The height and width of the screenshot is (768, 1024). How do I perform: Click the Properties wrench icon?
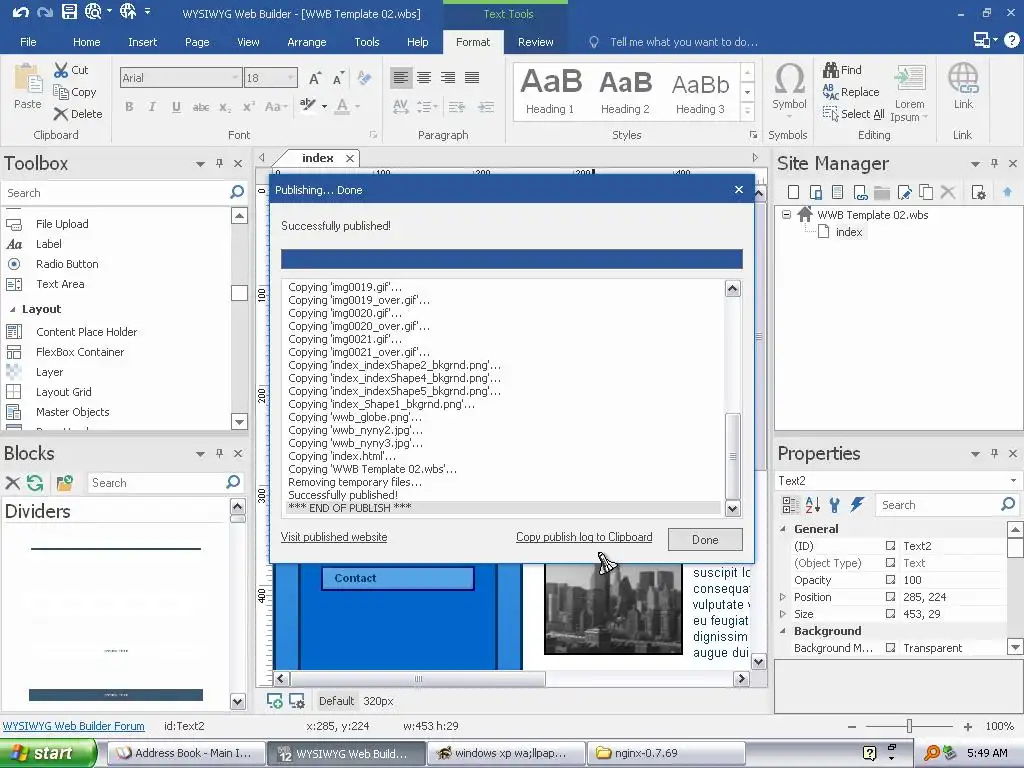[x=835, y=504]
